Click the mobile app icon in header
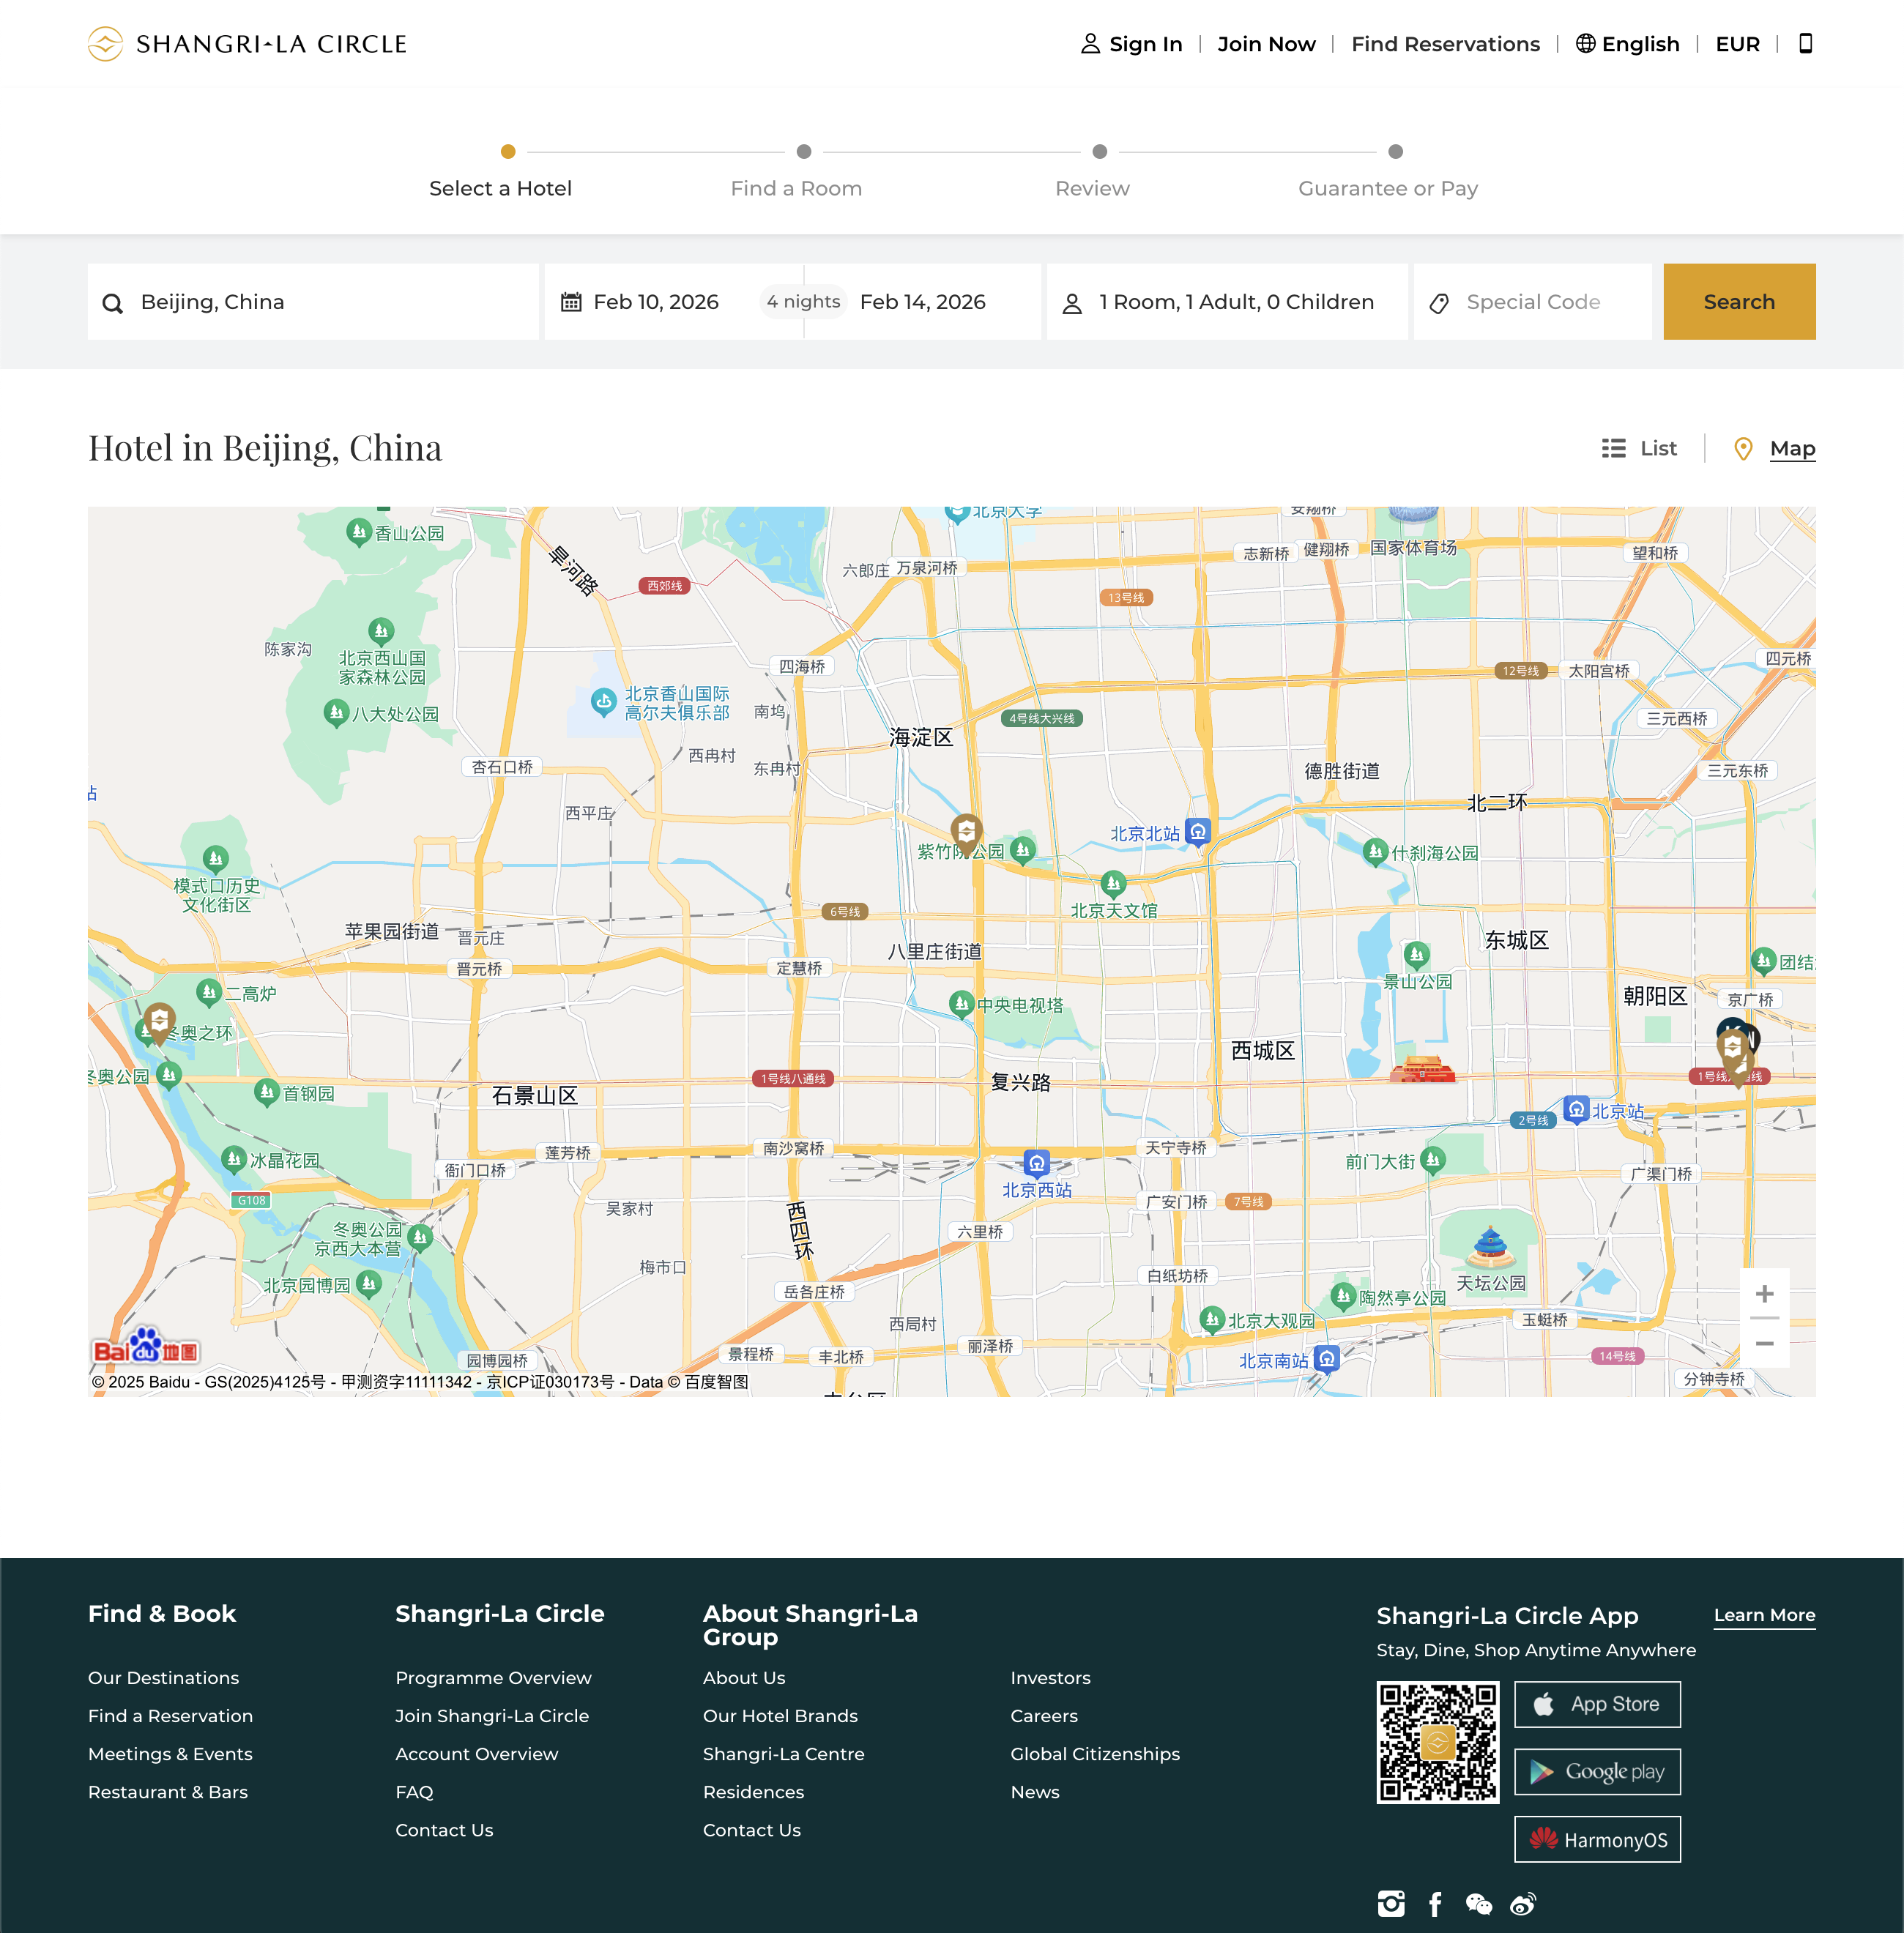Viewport: 1904px width, 1933px height. (x=1806, y=44)
